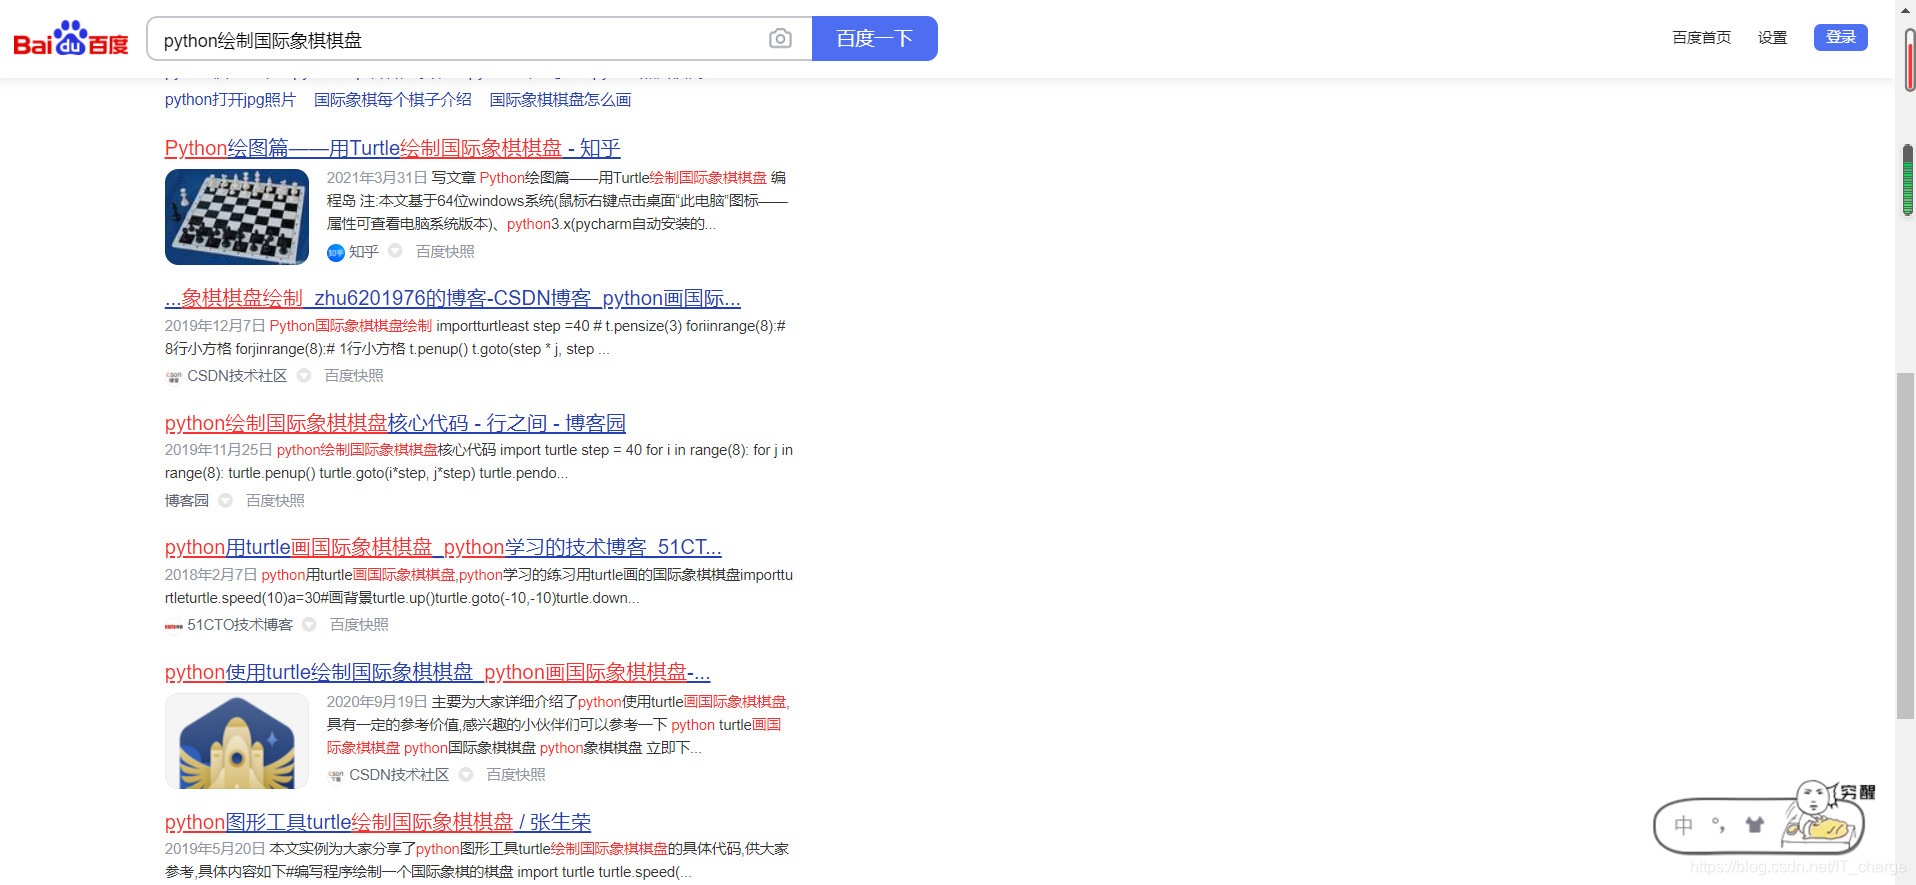Click snippet date 2019年5月20日
This screenshot has height=885, width=1916.
(215, 849)
